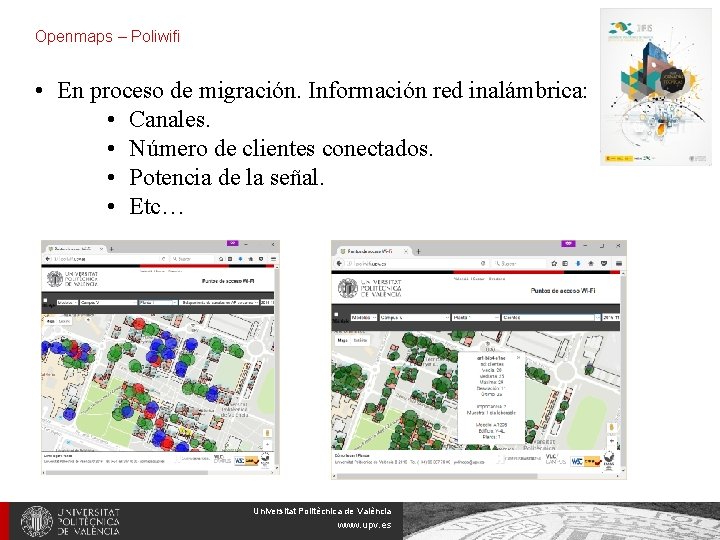This screenshot has height=540, width=720.
Task: Open Pocket icon in left browser toolbar
Action: (261, 259)
